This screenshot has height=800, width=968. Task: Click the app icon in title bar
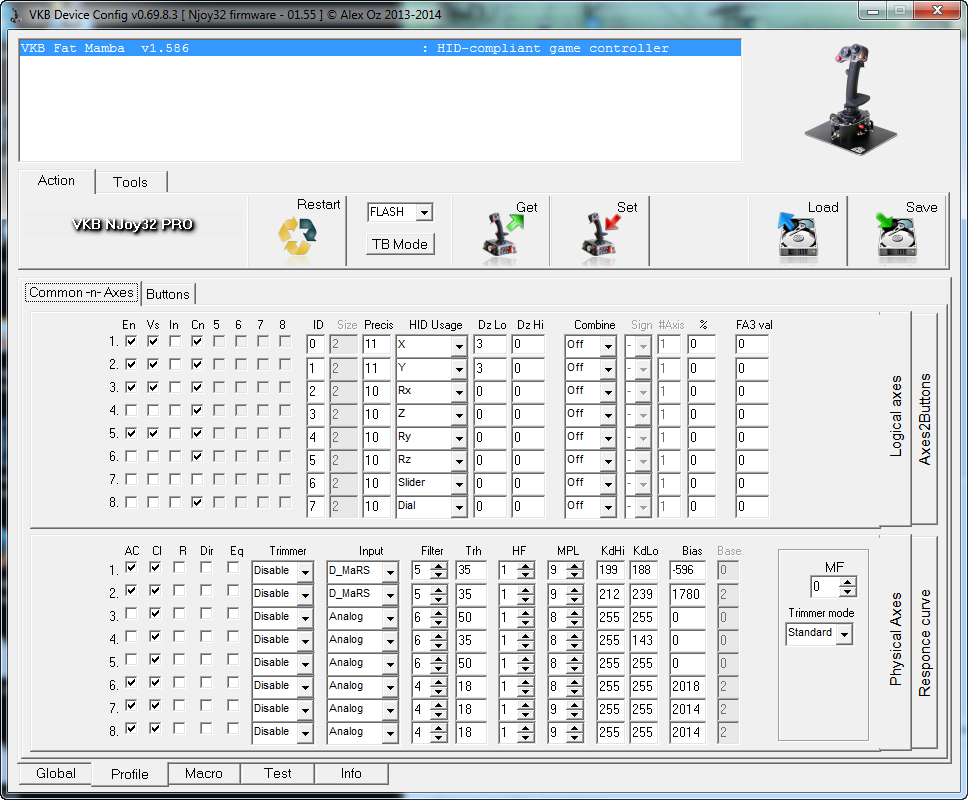[17, 14]
